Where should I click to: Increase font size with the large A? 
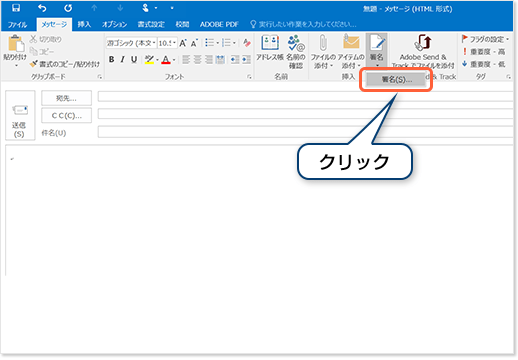[183, 43]
